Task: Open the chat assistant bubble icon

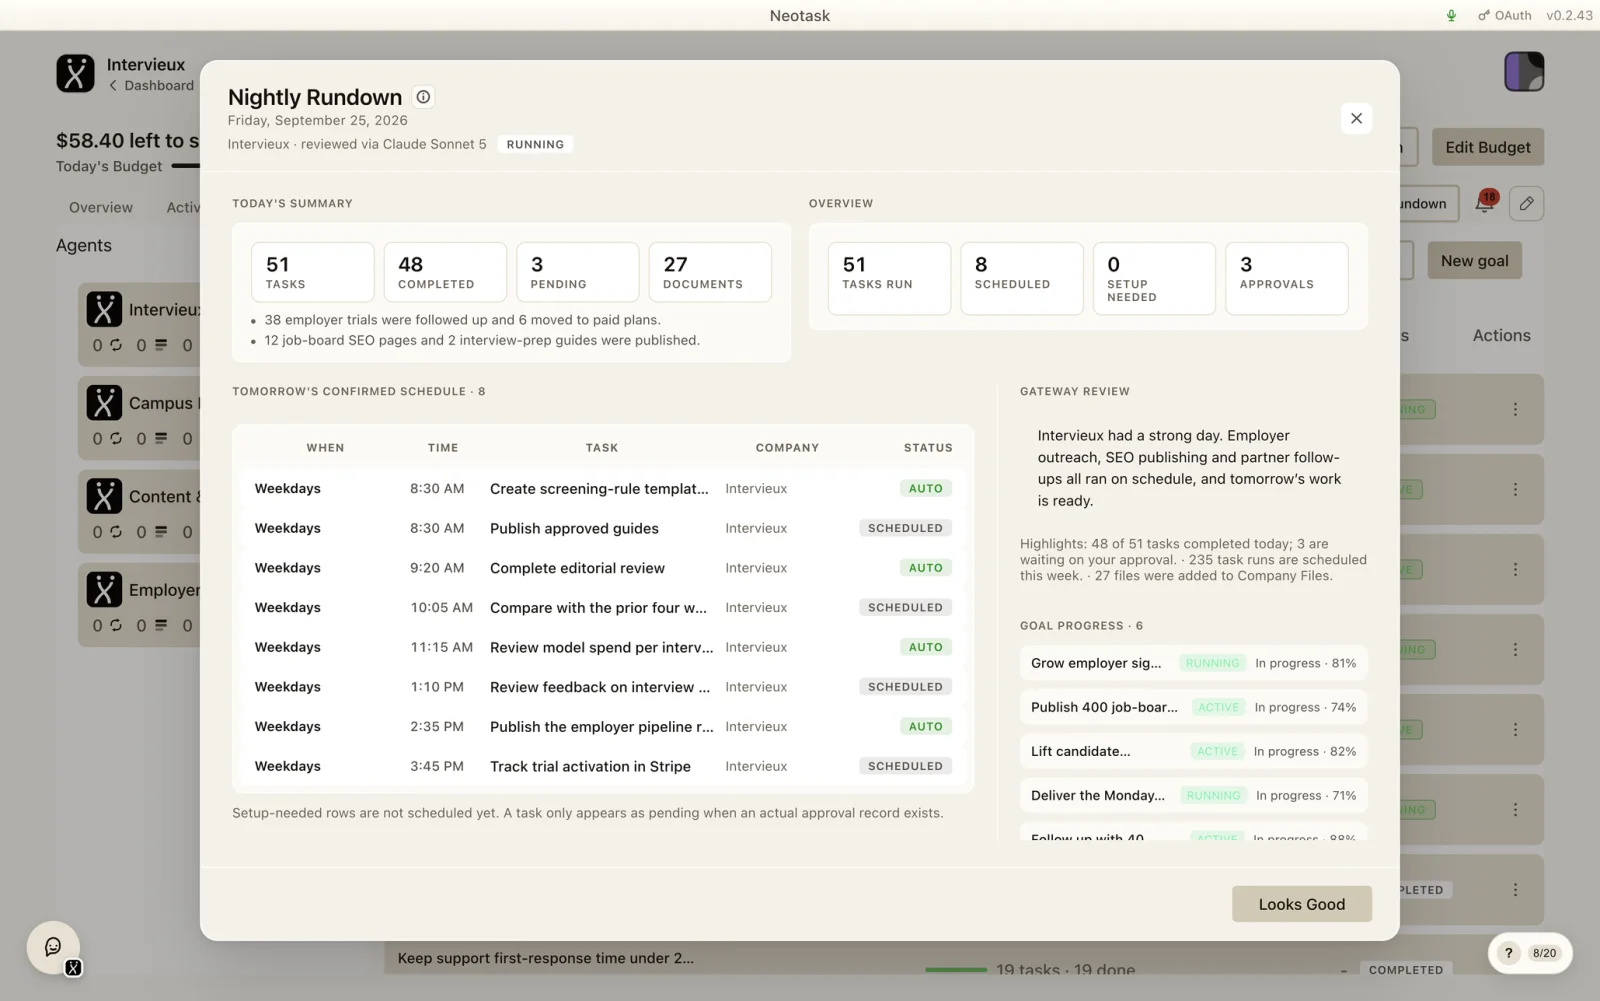Action: [53, 947]
